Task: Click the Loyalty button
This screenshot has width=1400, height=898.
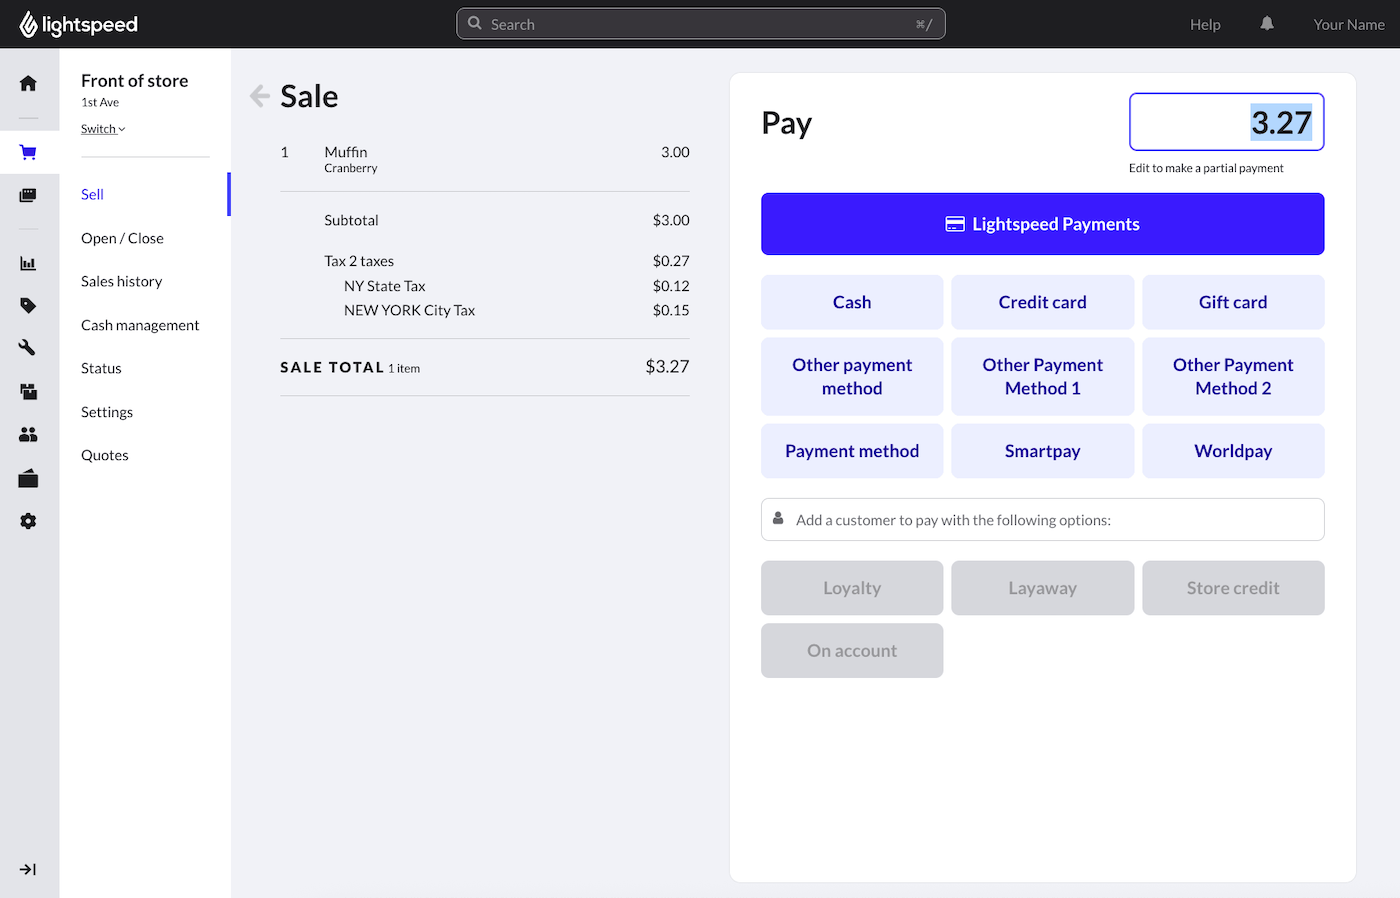Action: tap(852, 588)
